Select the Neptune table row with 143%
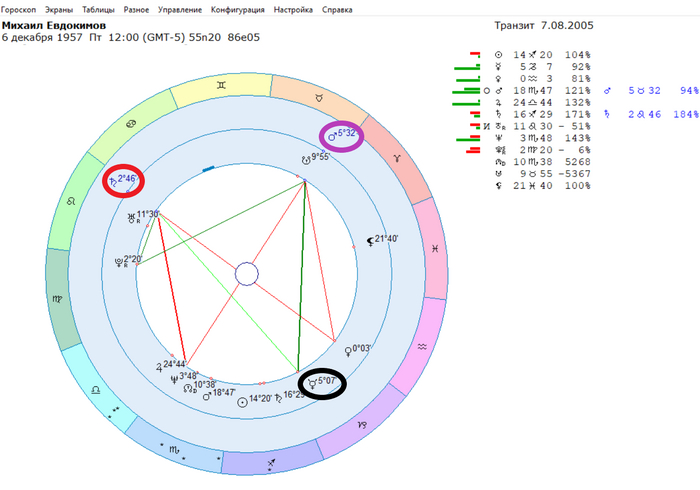 tap(542, 138)
